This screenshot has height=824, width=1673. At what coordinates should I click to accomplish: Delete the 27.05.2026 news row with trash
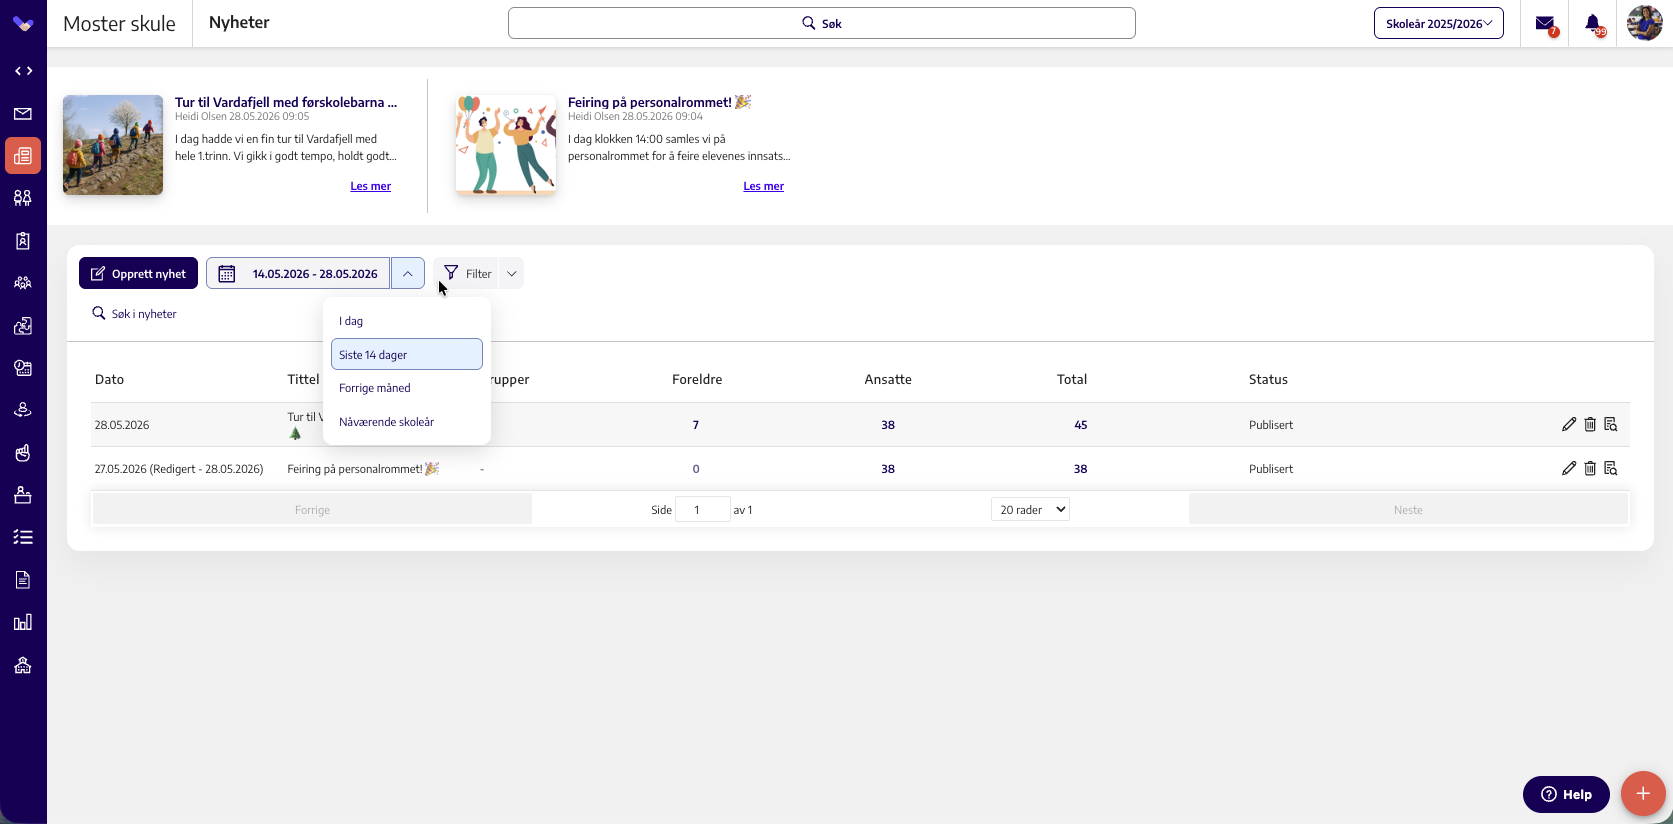click(1590, 468)
